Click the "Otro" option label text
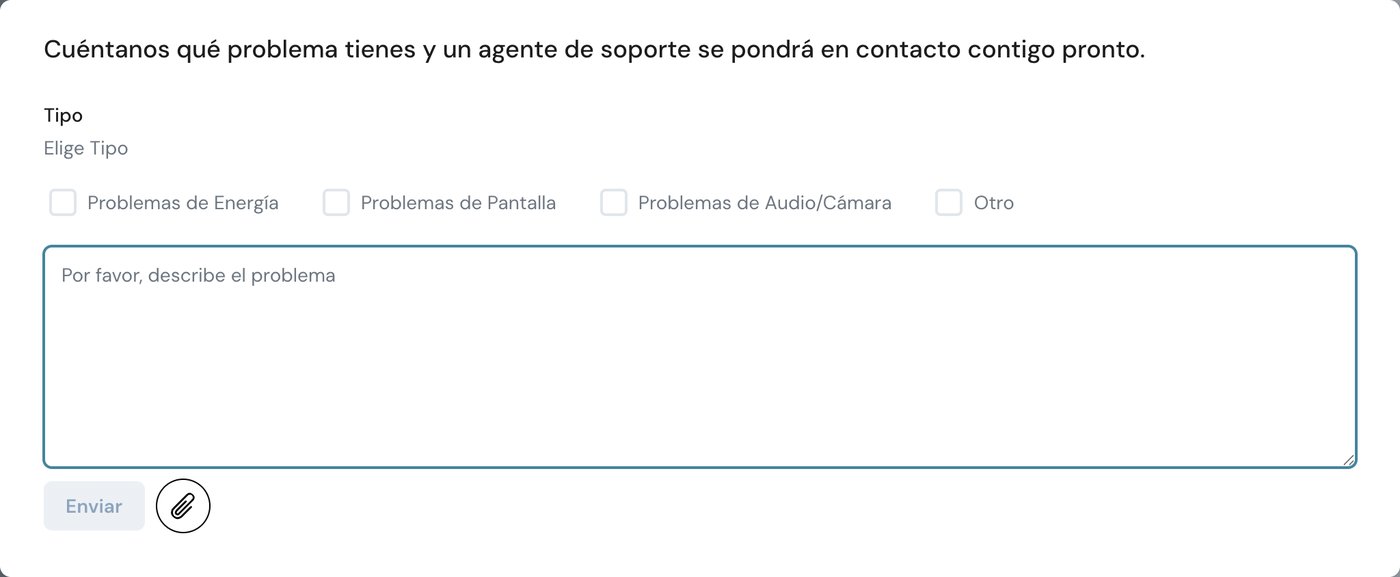Viewport: 1400px width, 577px height. (994, 203)
